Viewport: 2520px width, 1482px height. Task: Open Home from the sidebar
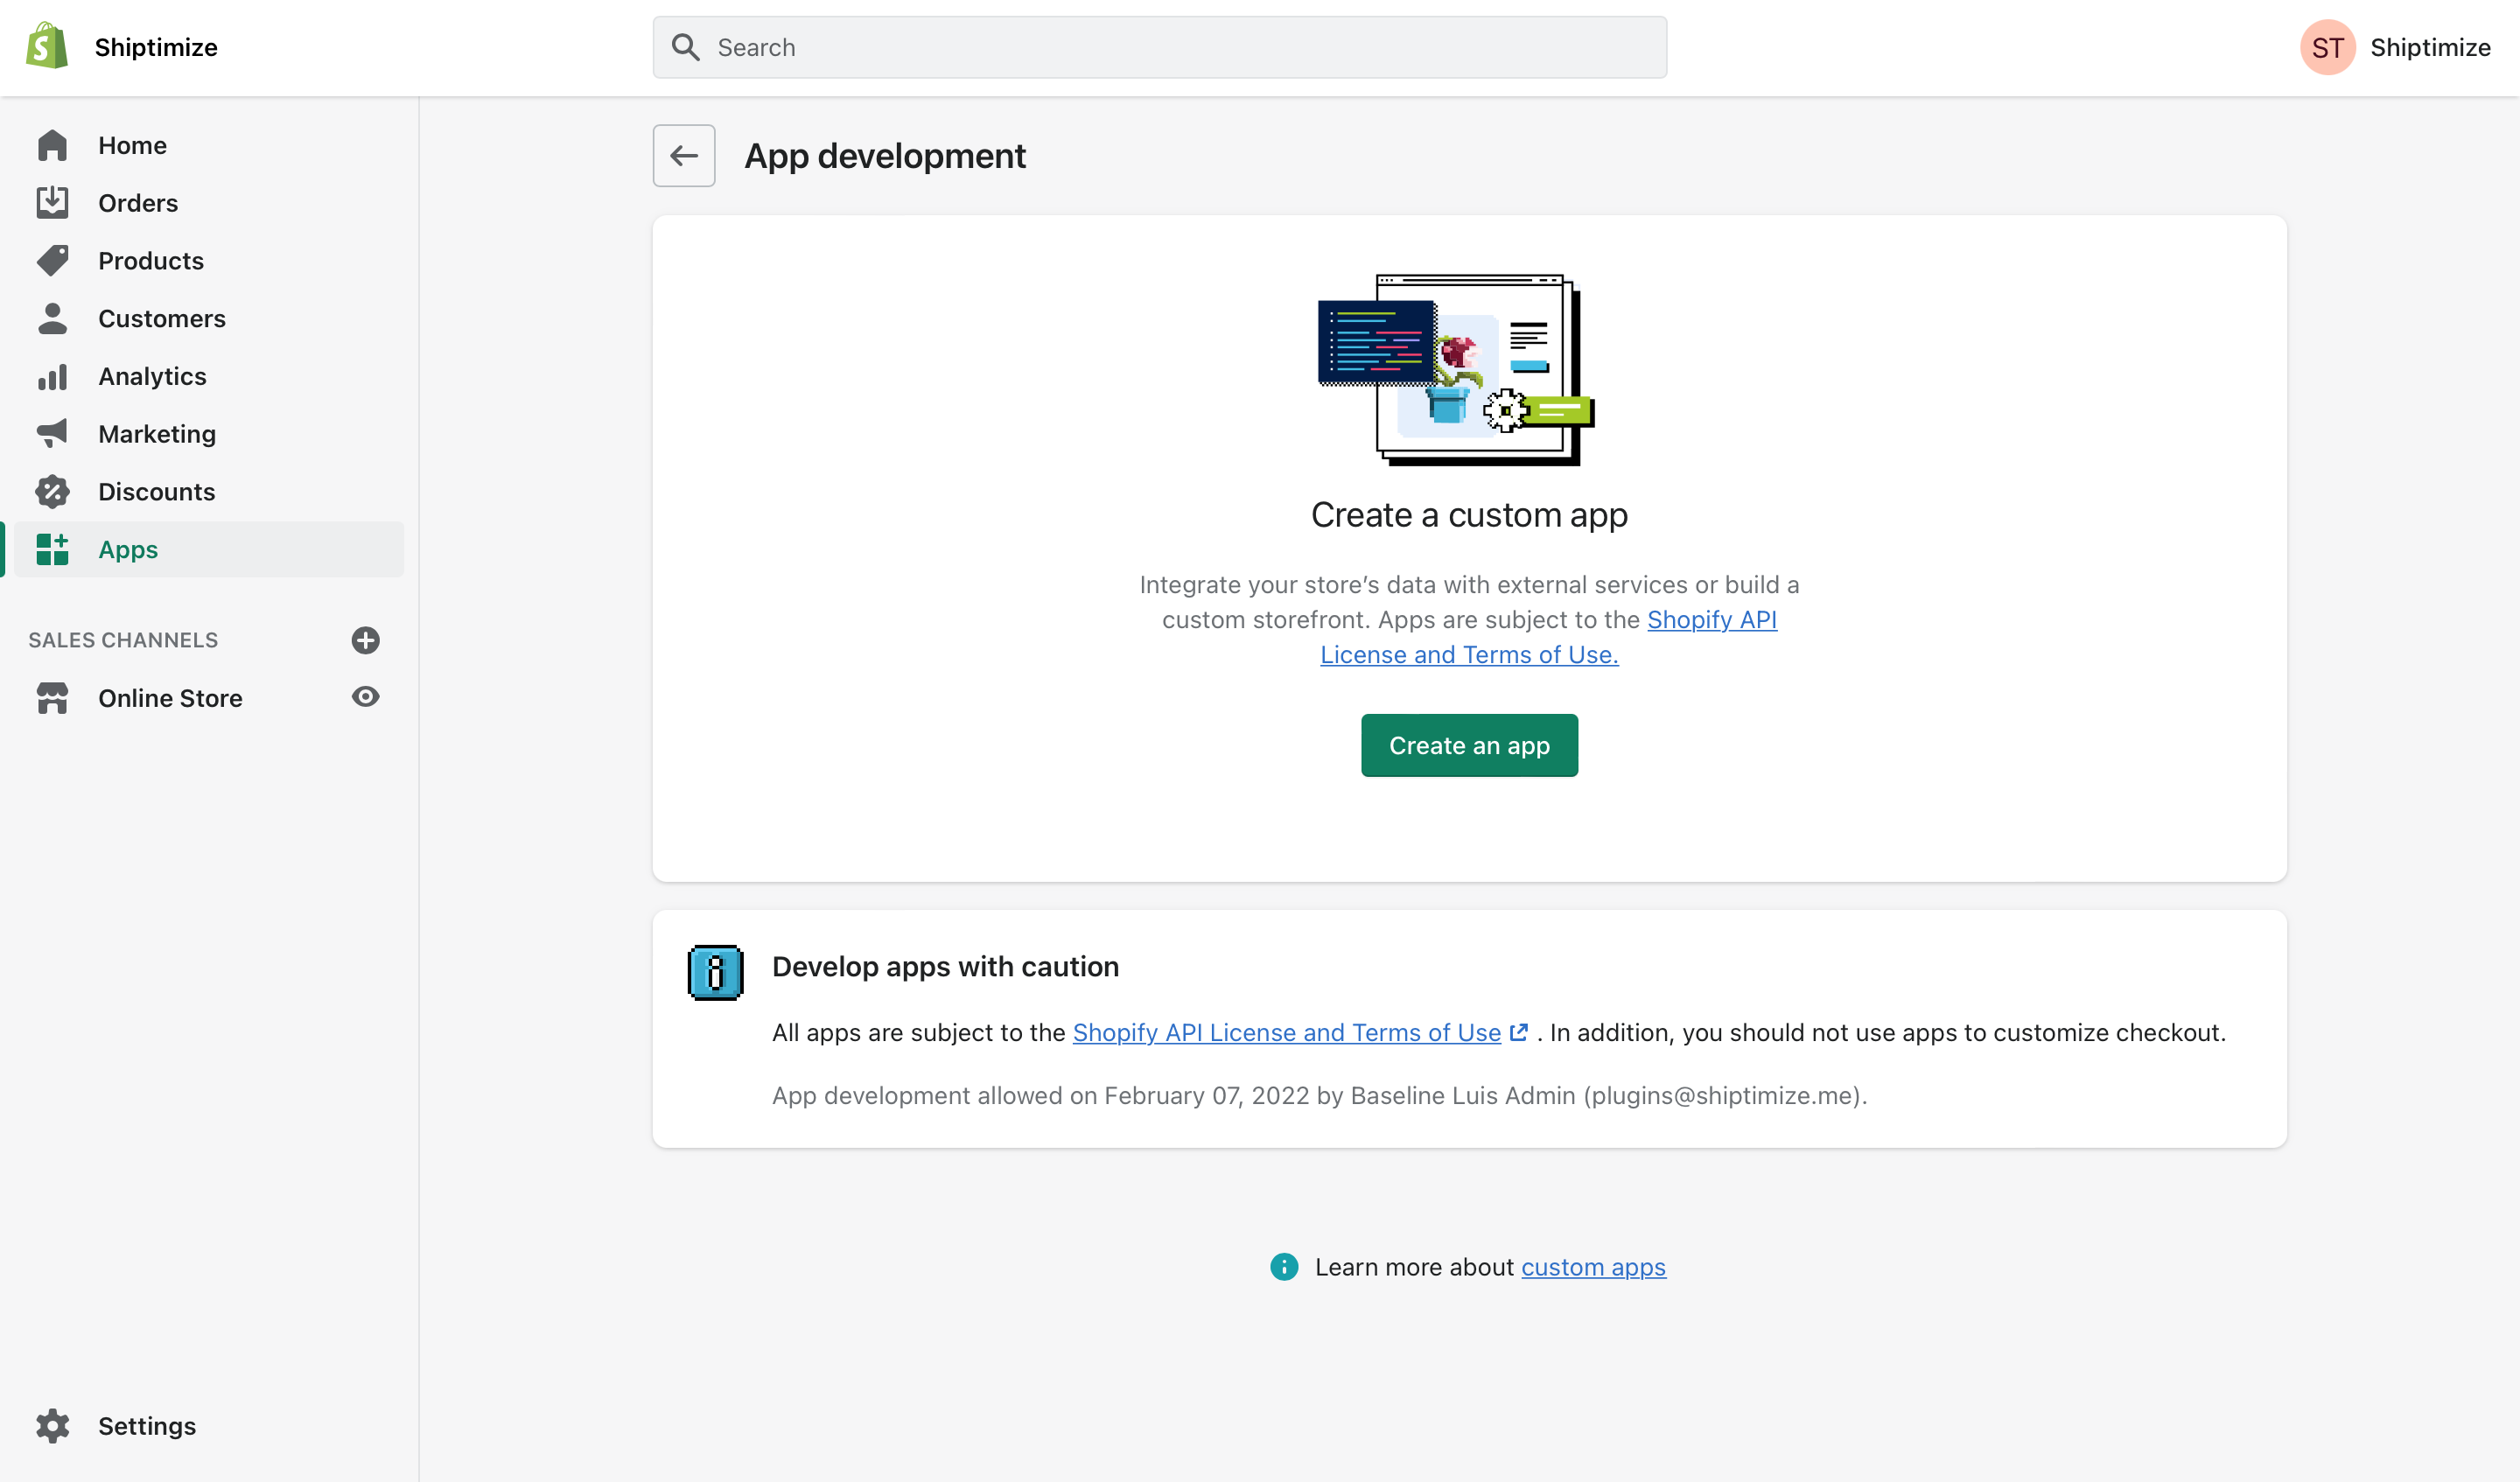[132, 145]
